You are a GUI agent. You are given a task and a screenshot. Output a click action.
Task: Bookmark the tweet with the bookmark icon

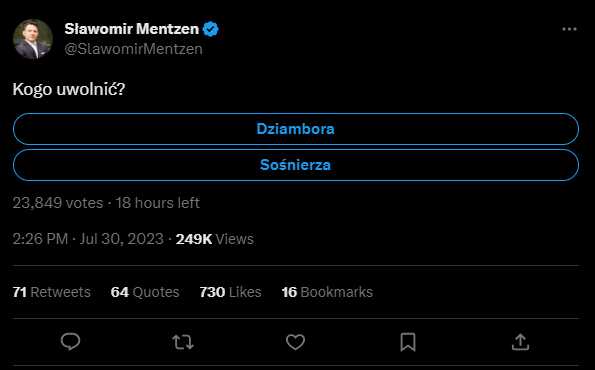point(408,342)
